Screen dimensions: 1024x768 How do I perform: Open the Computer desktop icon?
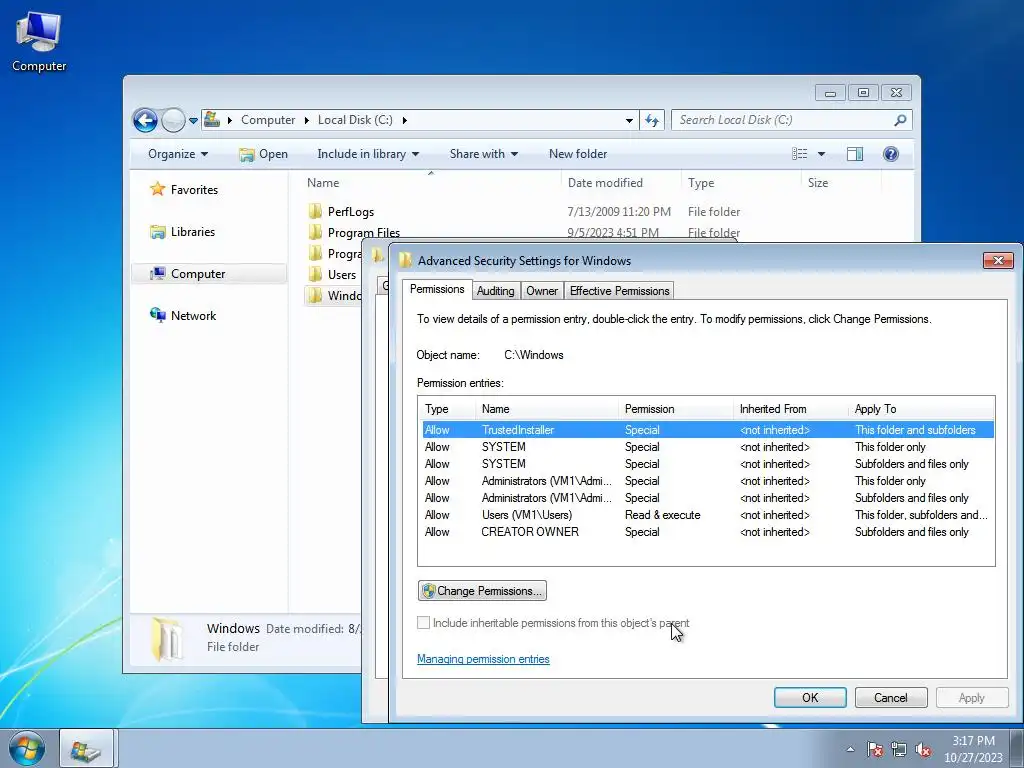click(39, 42)
